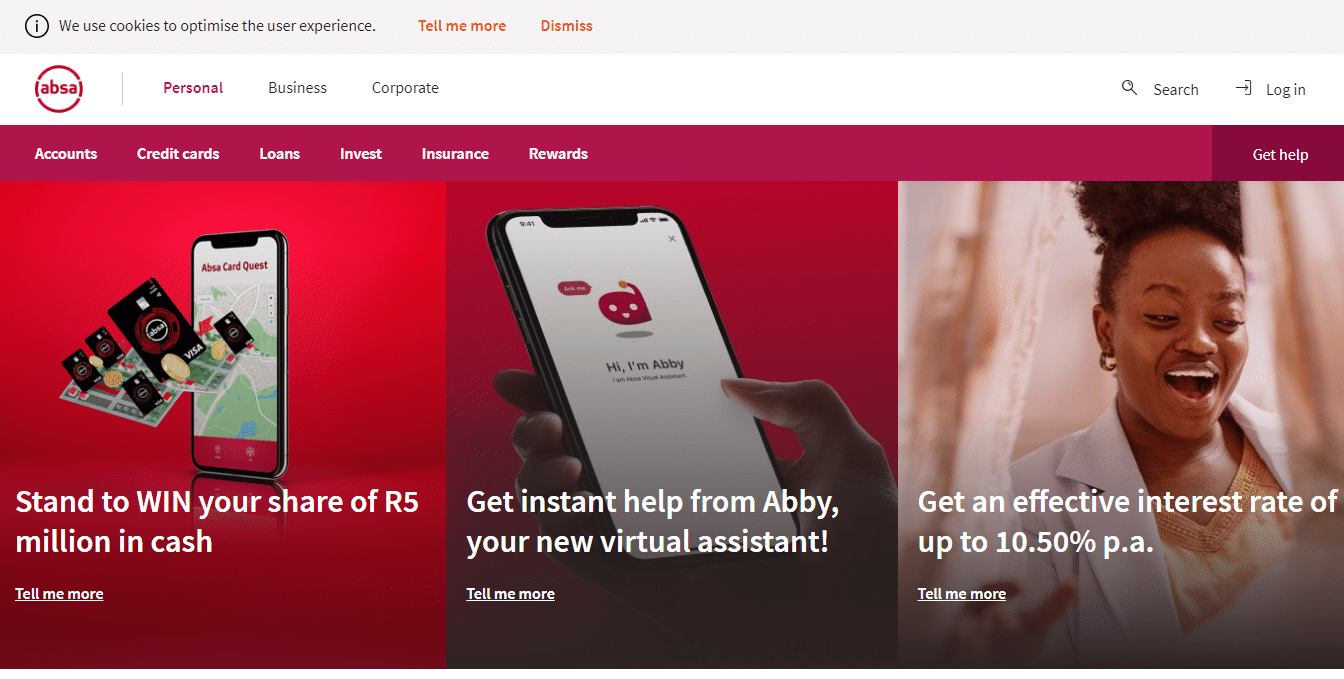Image resolution: width=1344 pixels, height=679 pixels.
Task: Open the Invest menu
Action: (x=361, y=154)
